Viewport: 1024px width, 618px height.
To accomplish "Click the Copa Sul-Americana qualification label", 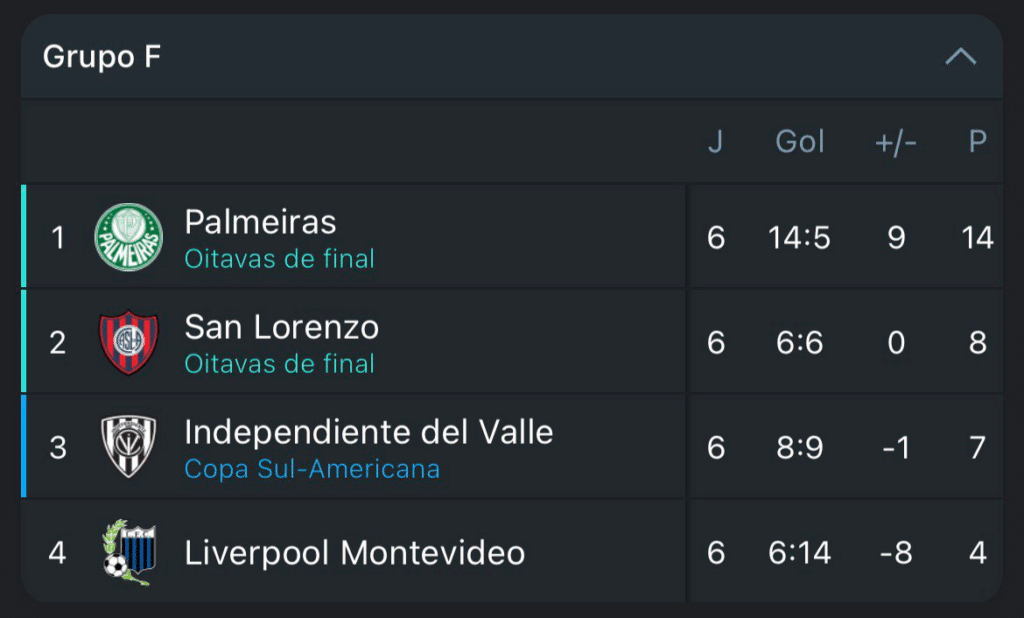I will point(312,469).
